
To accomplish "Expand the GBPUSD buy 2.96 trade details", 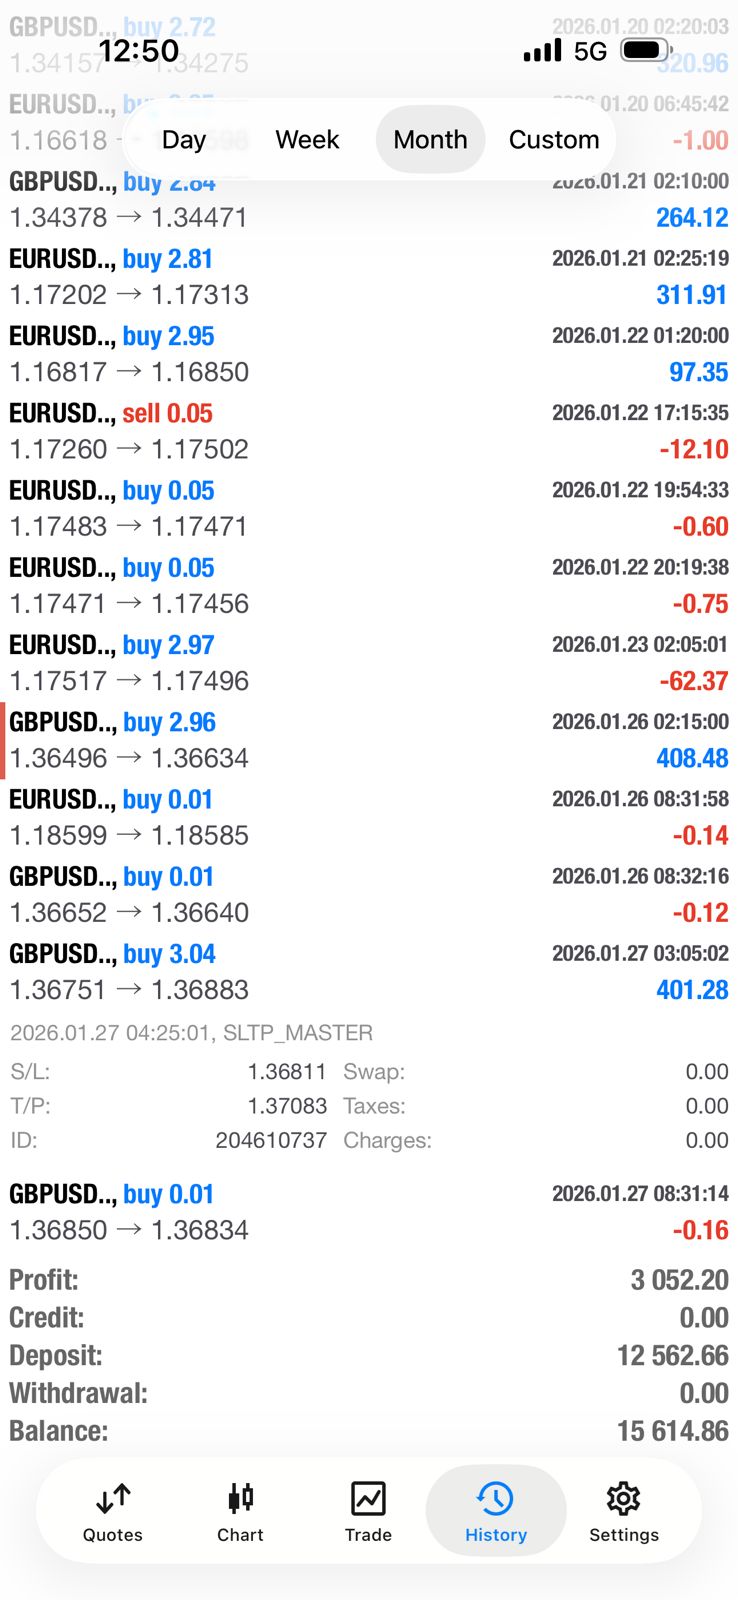I will (x=368, y=740).
